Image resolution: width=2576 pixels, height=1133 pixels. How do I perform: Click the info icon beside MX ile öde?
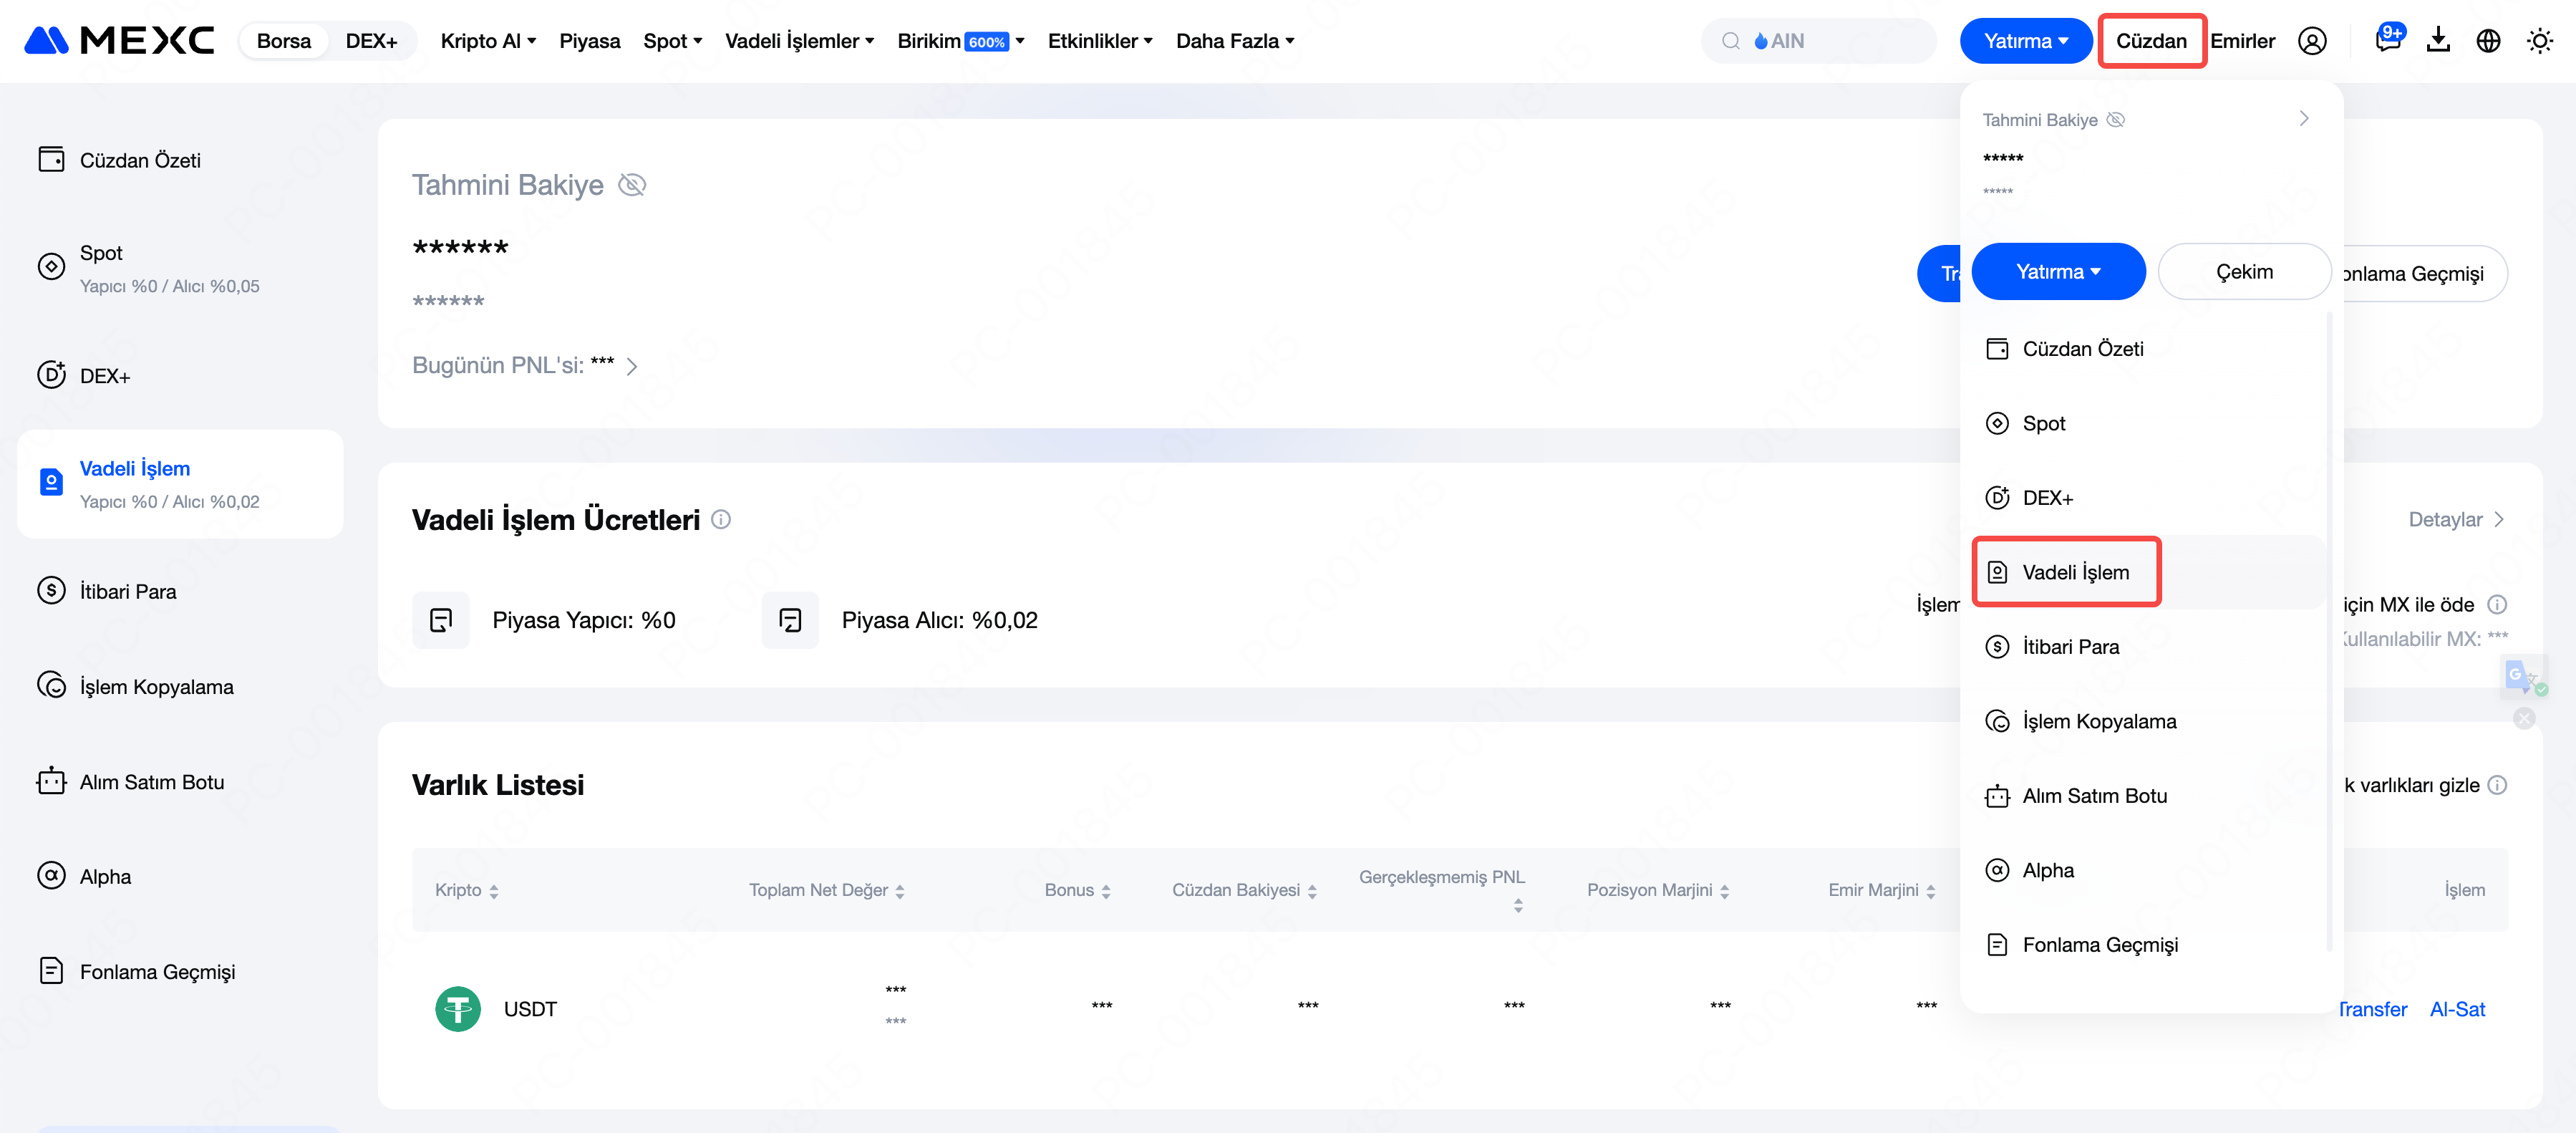pos(2497,604)
